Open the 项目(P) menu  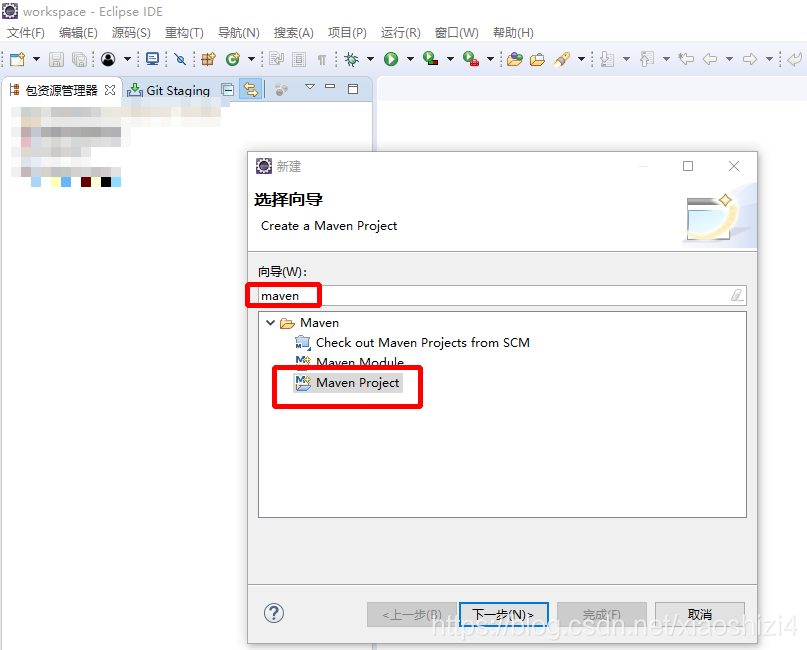click(x=347, y=33)
